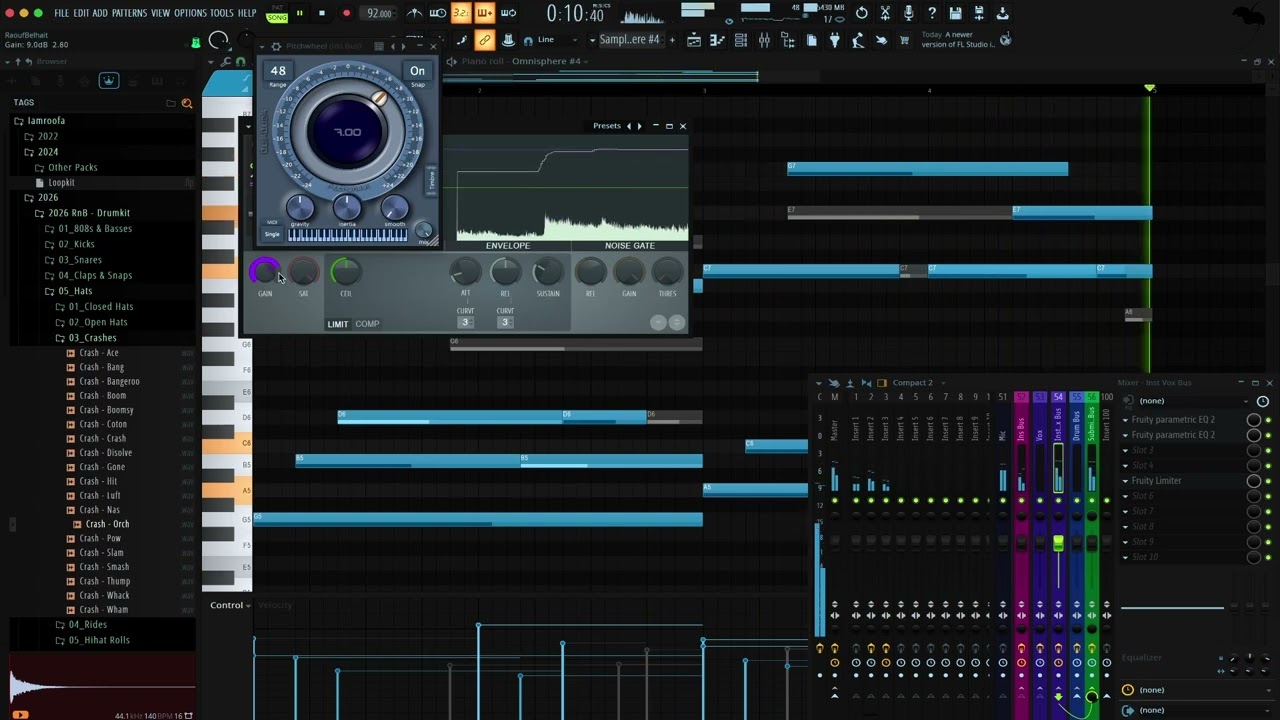Click the green fader handle on Inst Vox Bus
The width and height of the screenshot is (1280, 720).
pos(1058,543)
